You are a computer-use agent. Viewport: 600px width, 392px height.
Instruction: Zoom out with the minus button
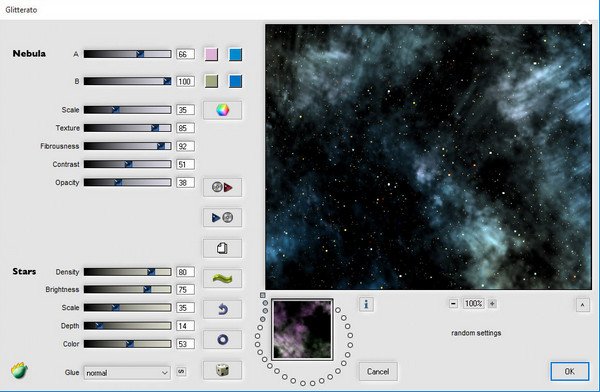[453, 304]
